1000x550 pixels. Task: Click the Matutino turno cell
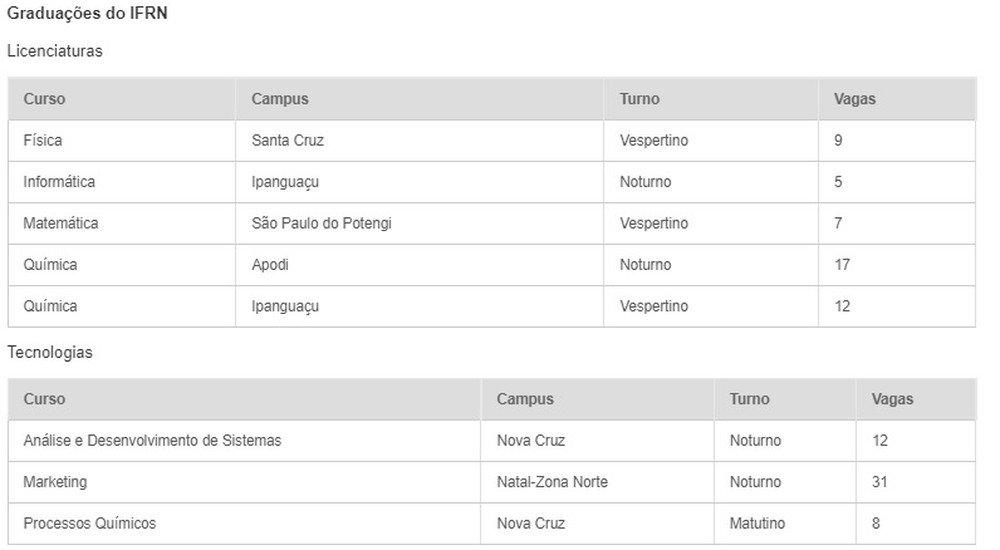[757, 523]
